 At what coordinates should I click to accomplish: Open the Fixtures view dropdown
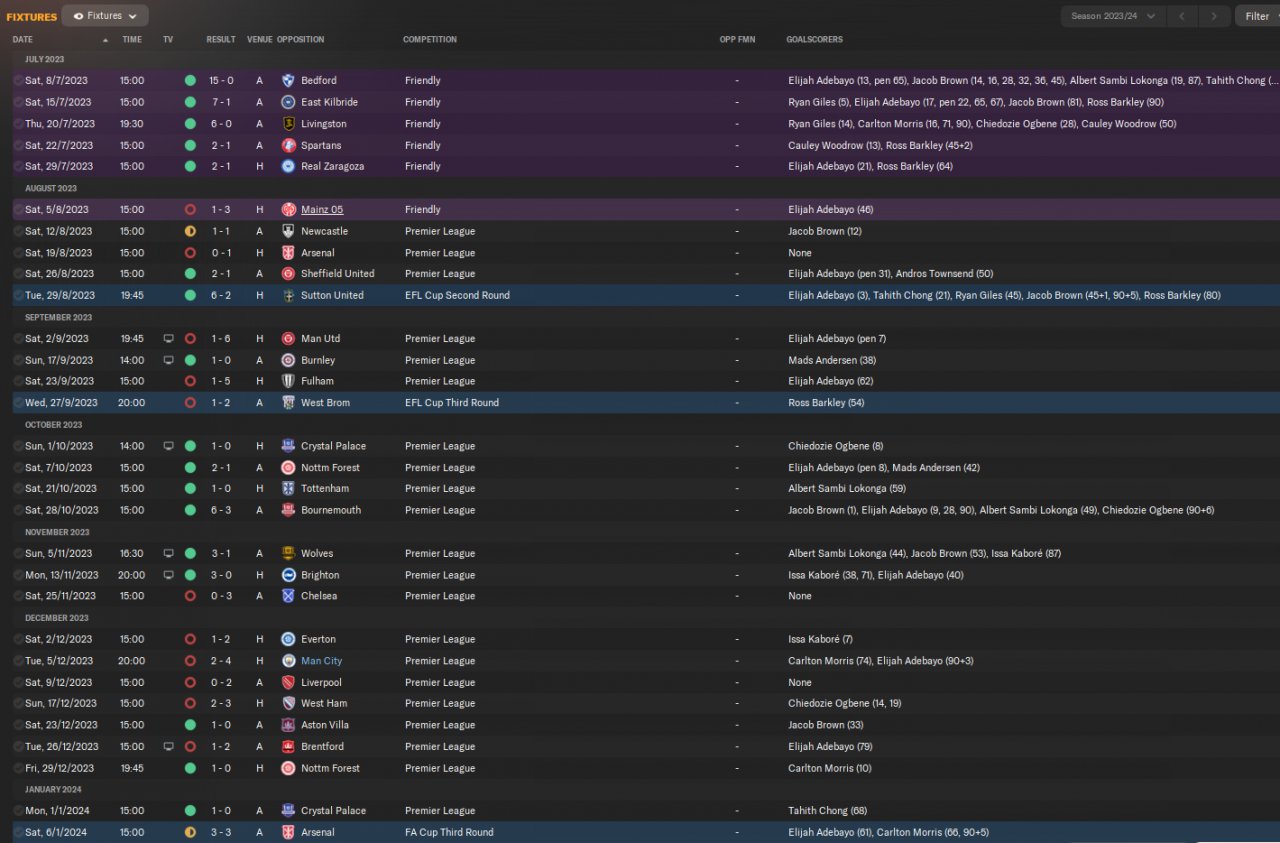pos(105,16)
